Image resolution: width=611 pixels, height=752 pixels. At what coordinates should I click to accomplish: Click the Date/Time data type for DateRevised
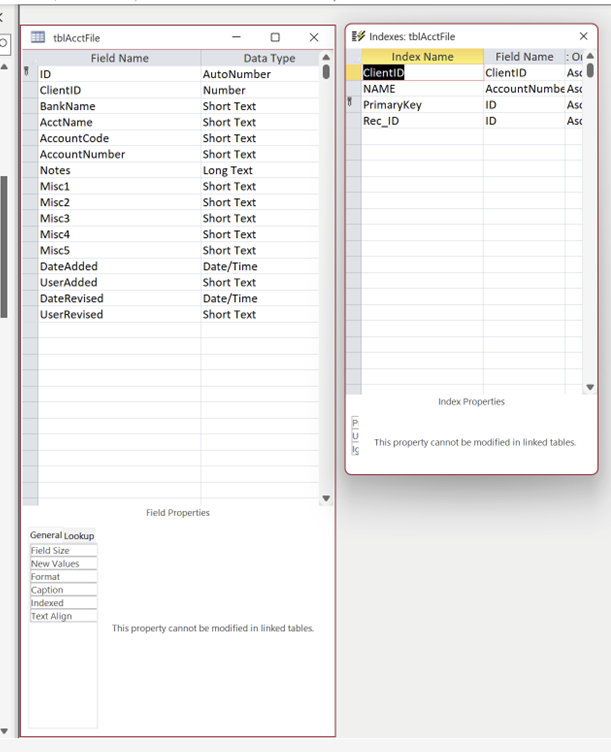coord(260,298)
